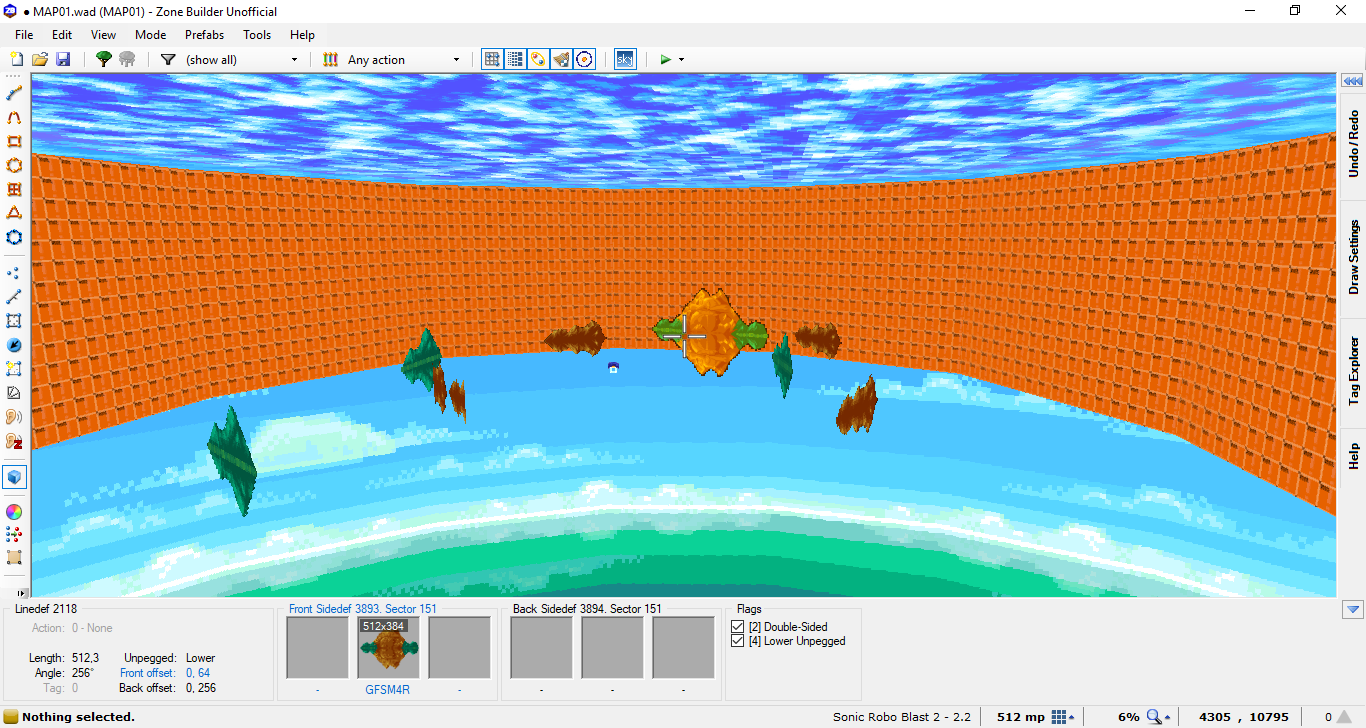The image size is (1366, 728).
Task: Collapse the info panel with blue arrow
Action: pos(1353,609)
